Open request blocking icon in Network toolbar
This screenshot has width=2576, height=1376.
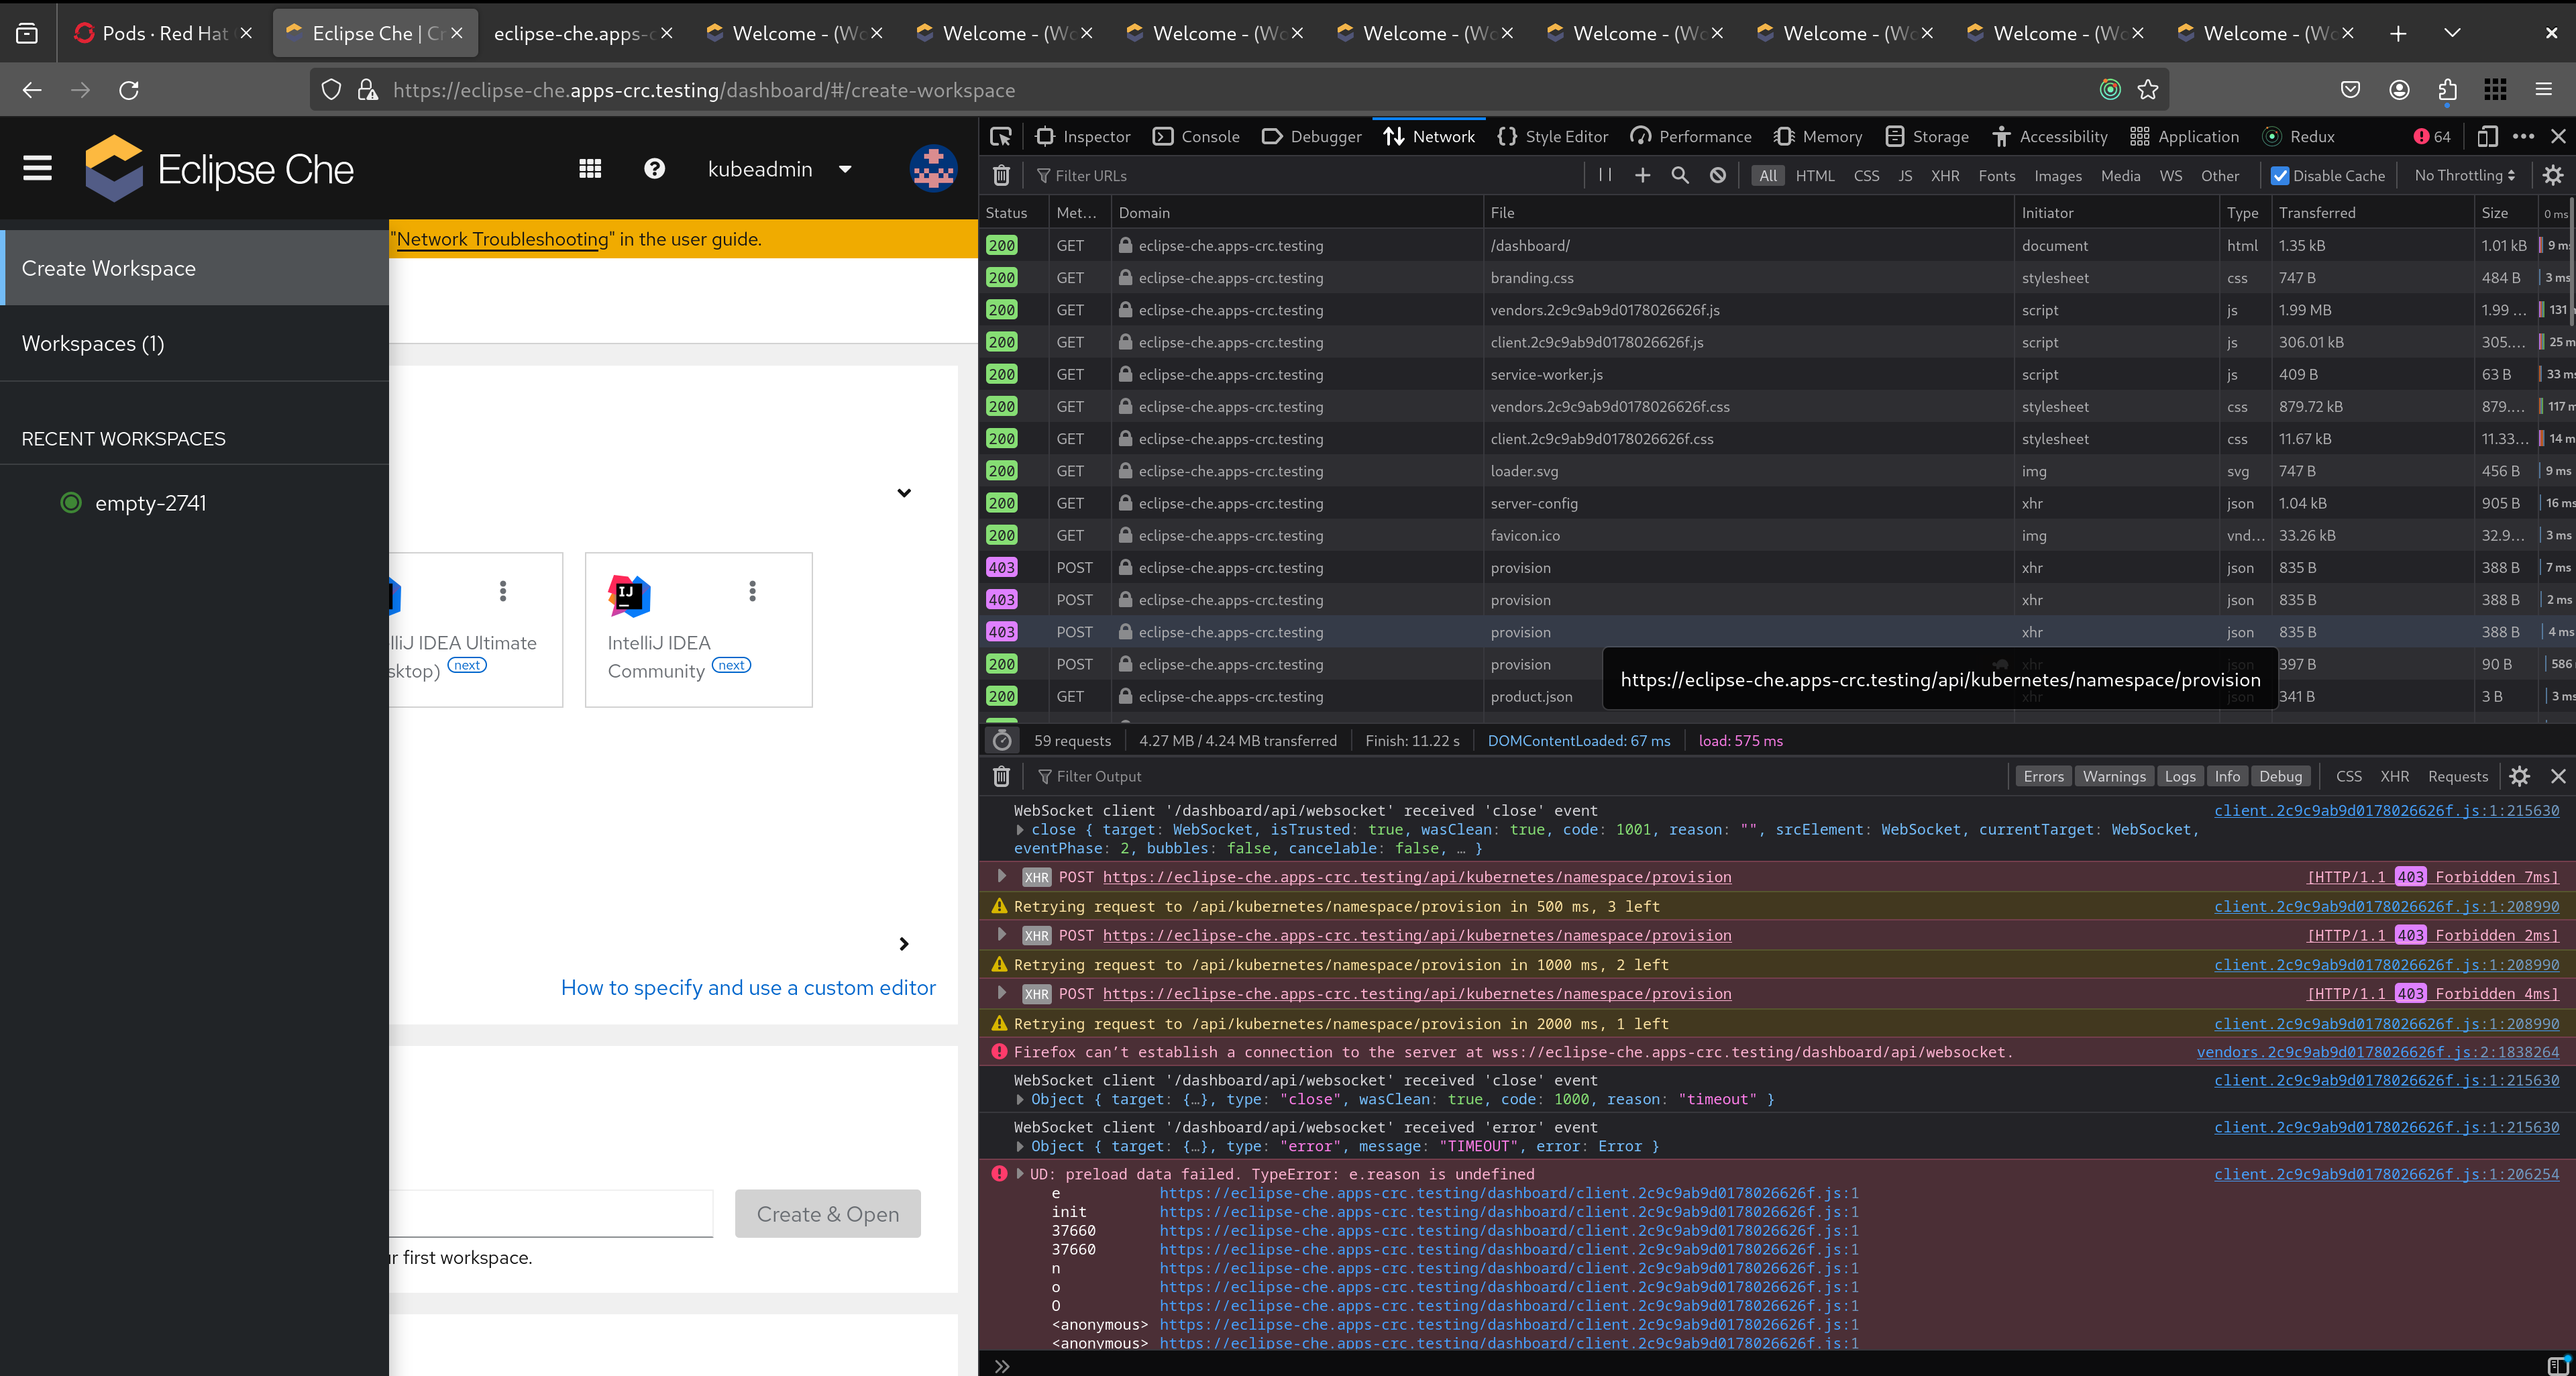point(1718,175)
